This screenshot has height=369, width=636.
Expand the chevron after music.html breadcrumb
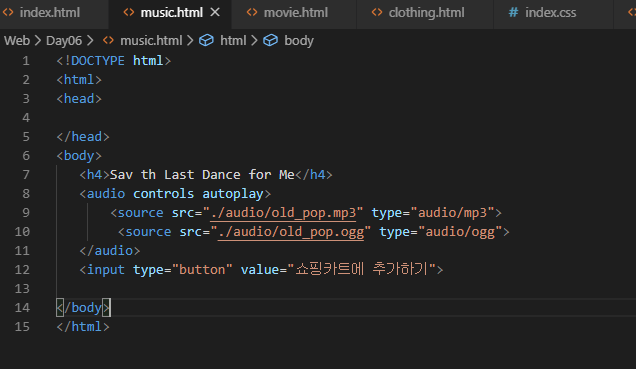click(x=190, y=41)
